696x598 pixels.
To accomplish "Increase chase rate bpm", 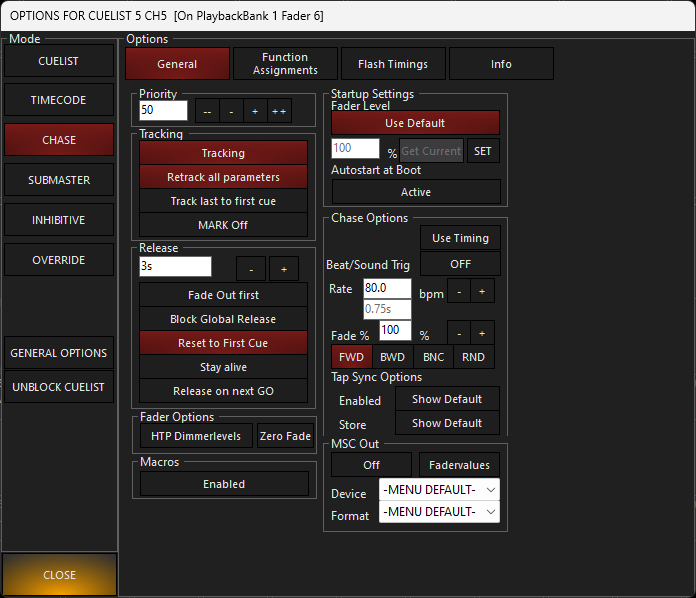I will 482,291.
